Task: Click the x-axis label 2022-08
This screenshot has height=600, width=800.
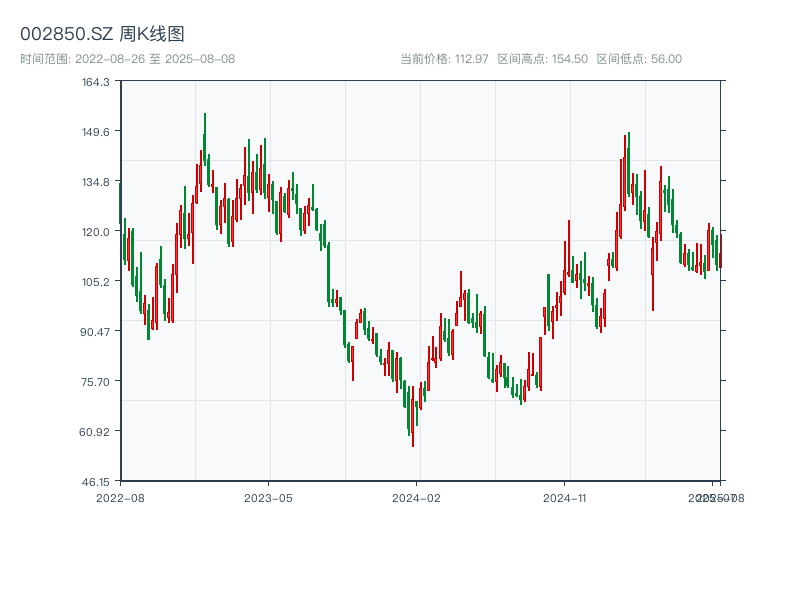Action: pos(120,498)
